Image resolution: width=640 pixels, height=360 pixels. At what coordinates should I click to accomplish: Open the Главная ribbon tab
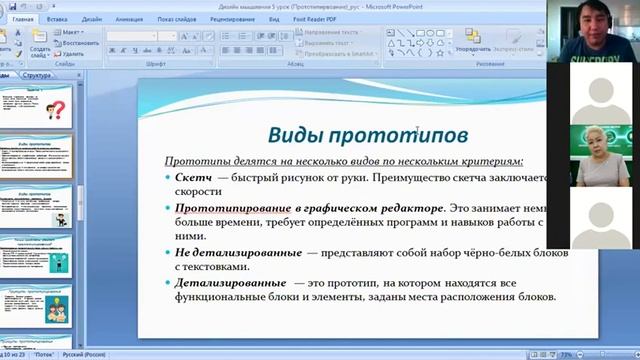coord(23,19)
